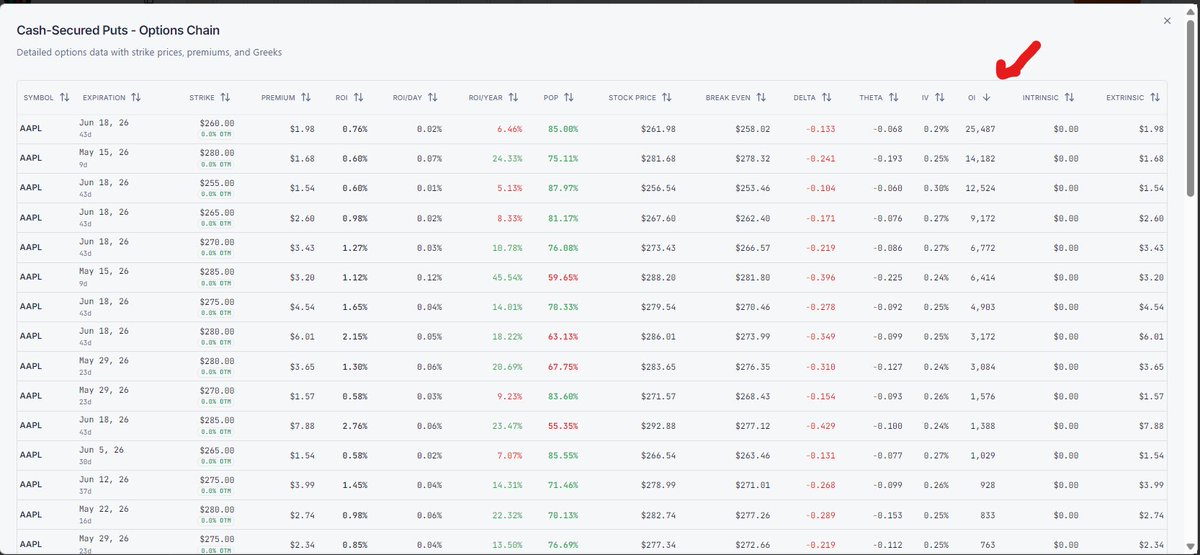Sort by ROI/Day column icon
The image size is (1200, 555).
click(x=433, y=98)
